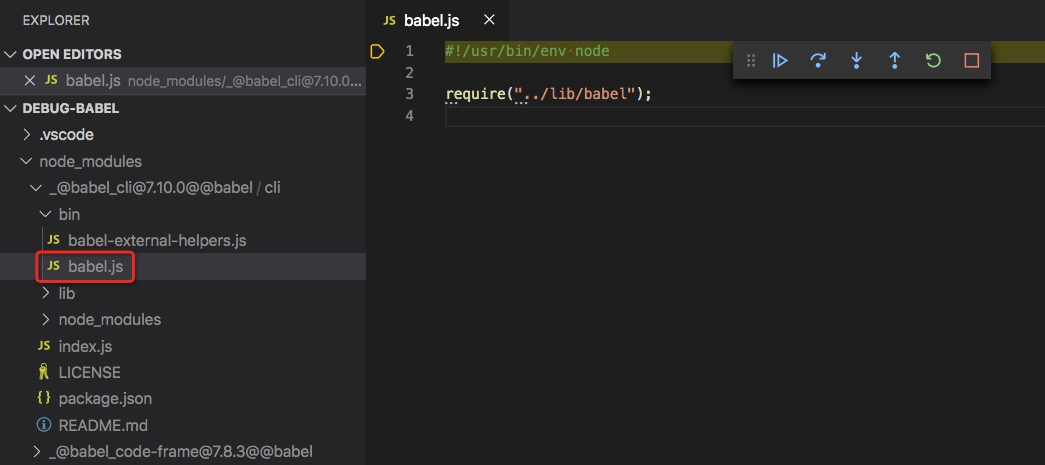Click line number 3 in gutter
This screenshot has height=465, width=1045.
coord(409,94)
